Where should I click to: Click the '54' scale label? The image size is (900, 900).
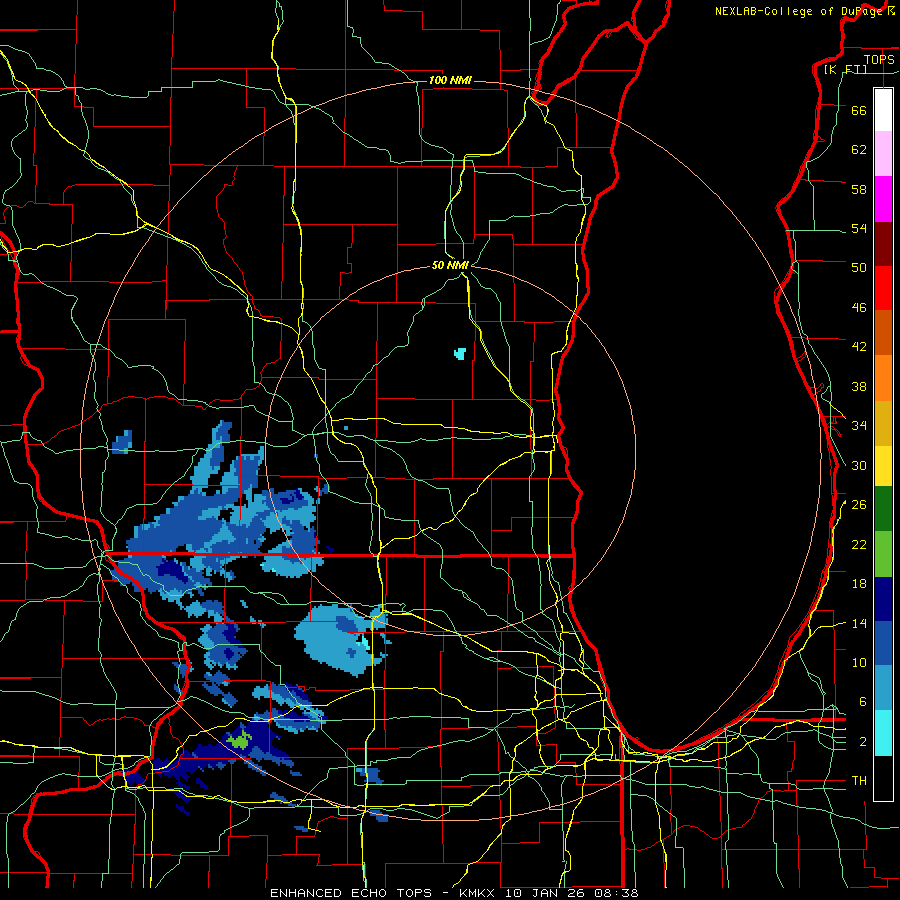pos(859,228)
